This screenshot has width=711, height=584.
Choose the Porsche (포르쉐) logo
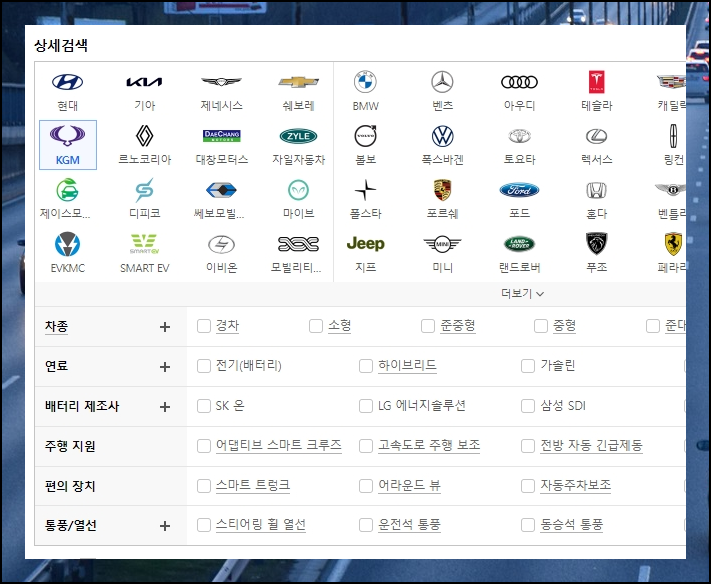[x=442, y=190]
